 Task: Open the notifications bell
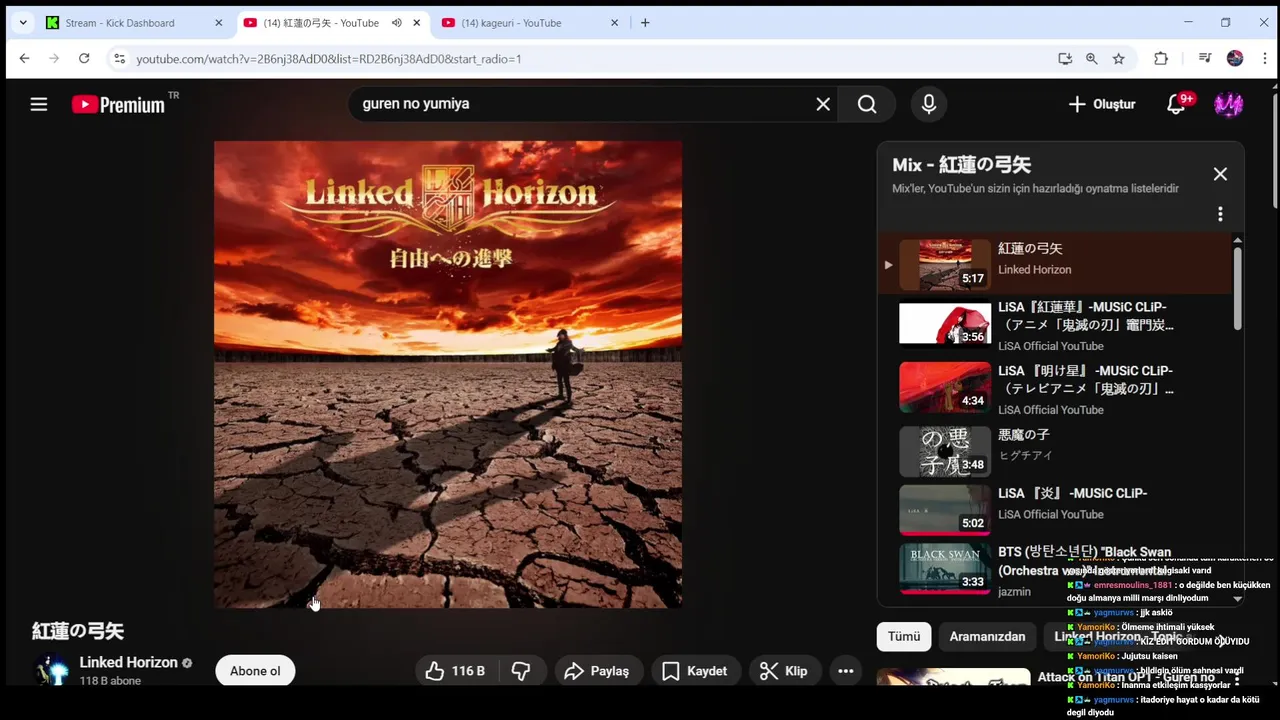click(1177, 104)
